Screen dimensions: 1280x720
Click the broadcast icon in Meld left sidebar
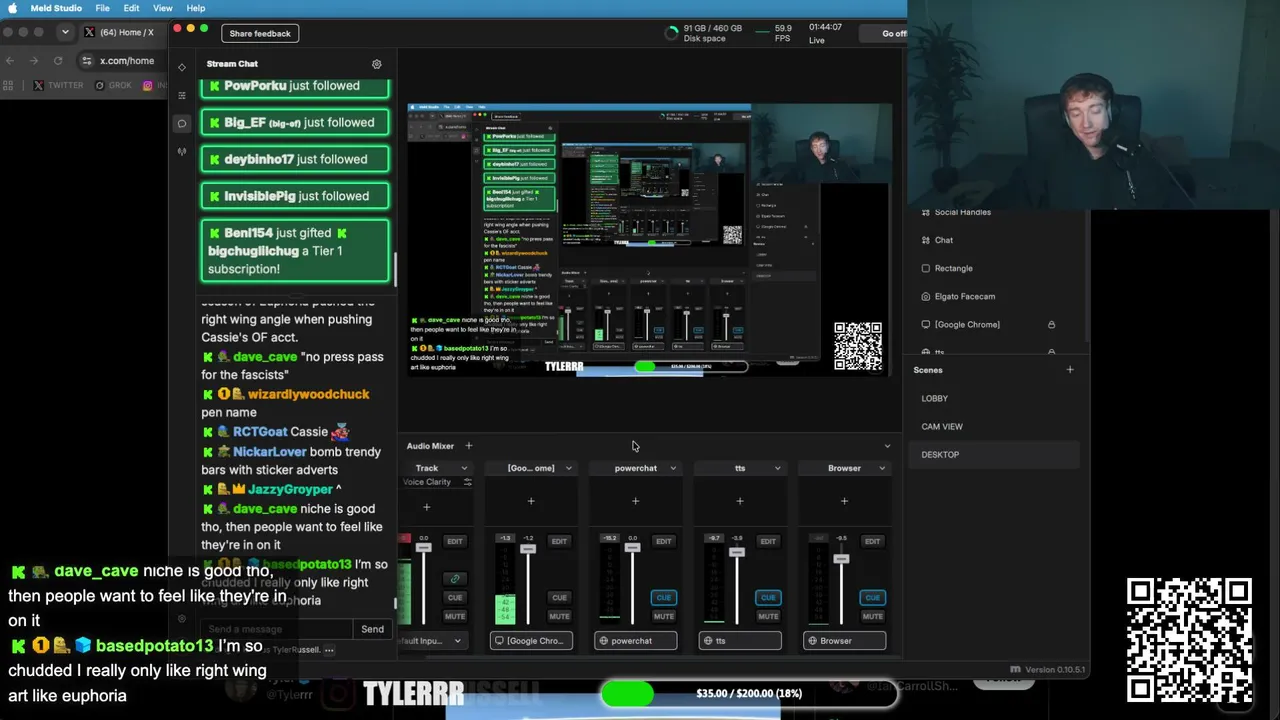point(182,152)
